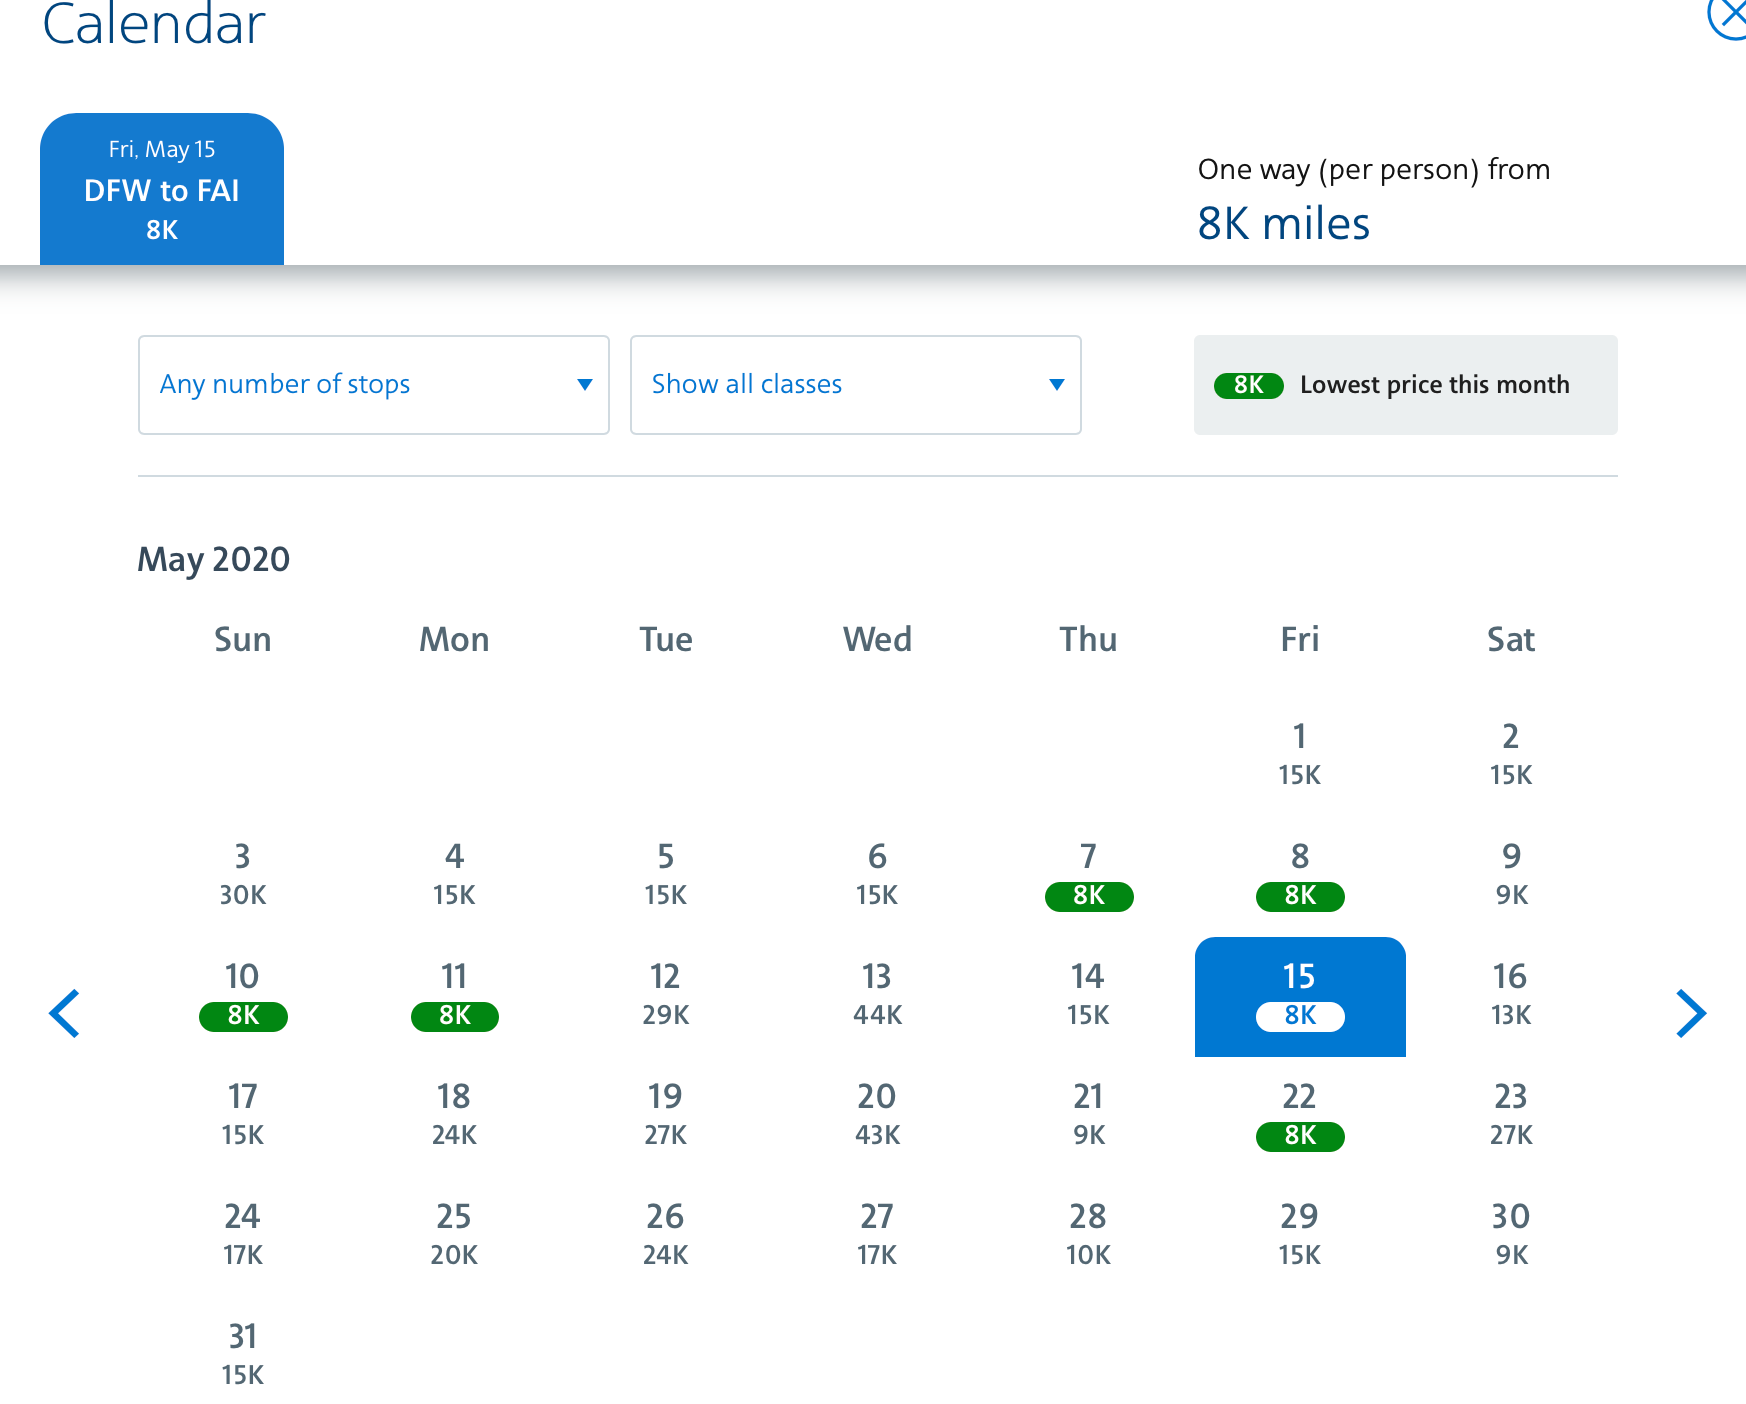Viewport: 1746px width, 1404px height.
Task: Choose May 13 at 44K miles
Action: pyautogui.click(x=877, y=996)
